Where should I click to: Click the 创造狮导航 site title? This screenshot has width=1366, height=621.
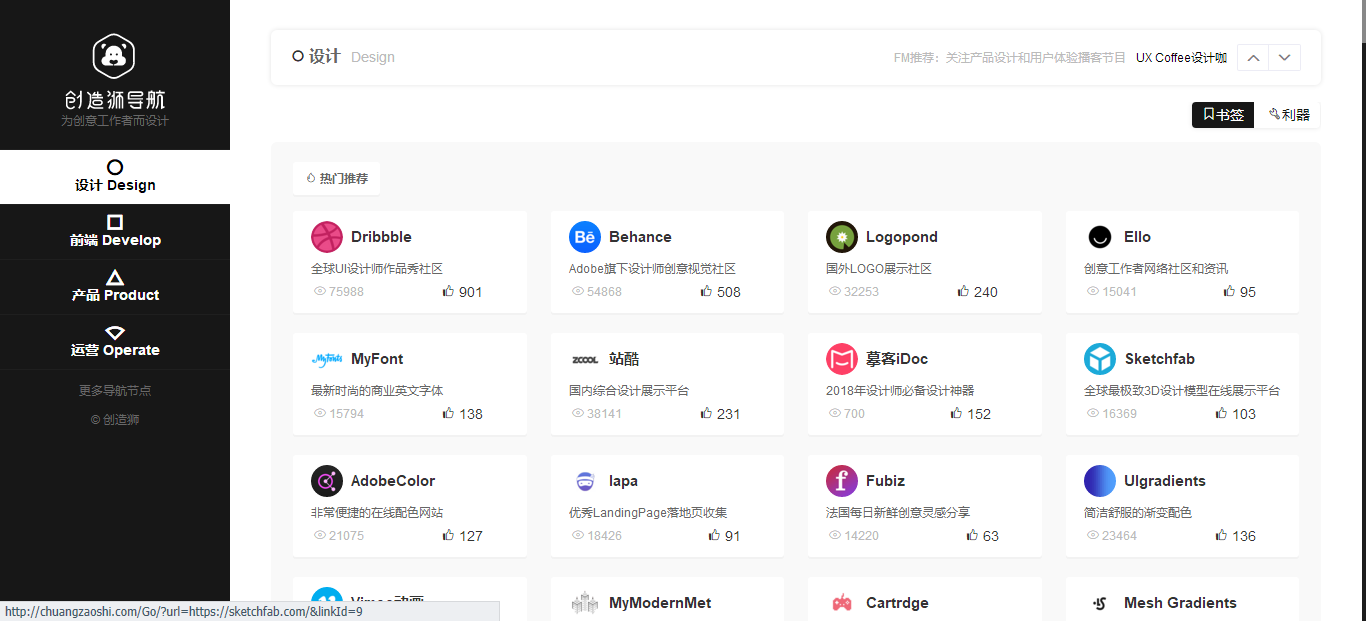115,100
